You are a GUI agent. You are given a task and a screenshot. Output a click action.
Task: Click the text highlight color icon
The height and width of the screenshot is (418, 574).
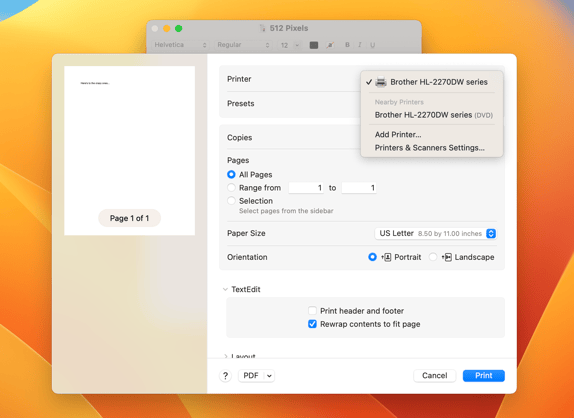click(x=330, y=45)
